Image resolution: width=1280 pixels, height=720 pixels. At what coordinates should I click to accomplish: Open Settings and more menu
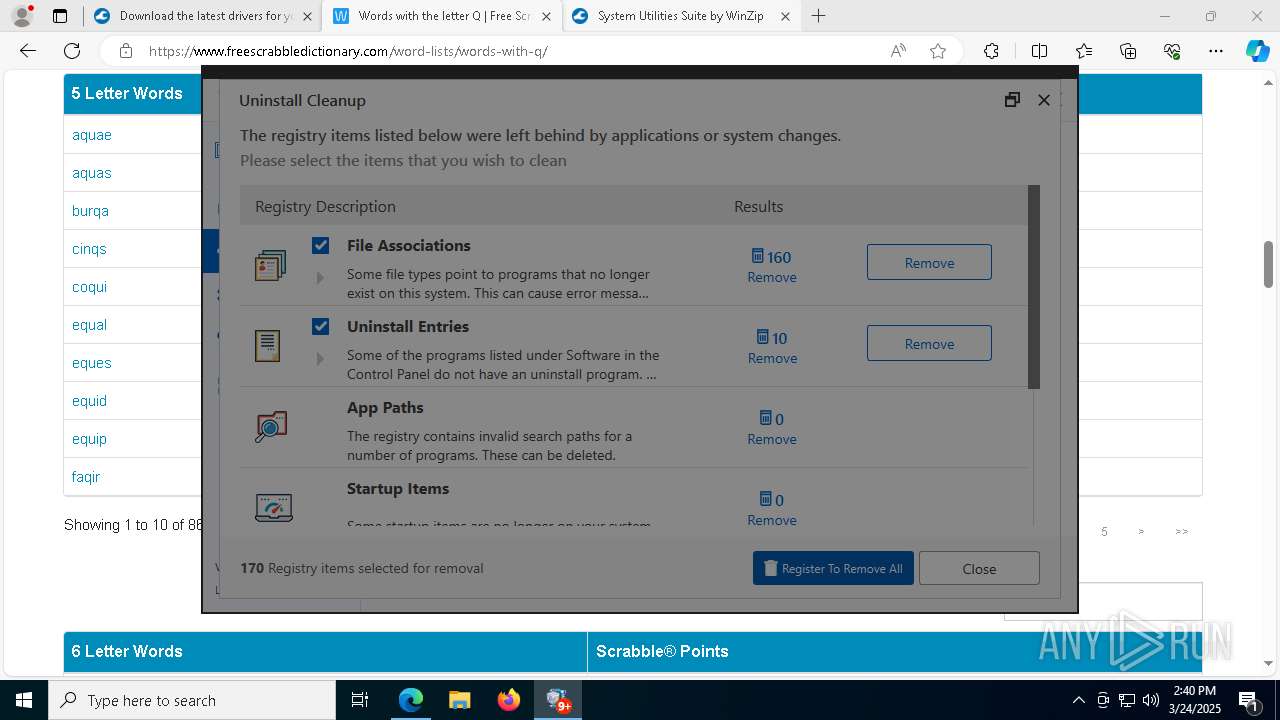[x=1216, y=51]
